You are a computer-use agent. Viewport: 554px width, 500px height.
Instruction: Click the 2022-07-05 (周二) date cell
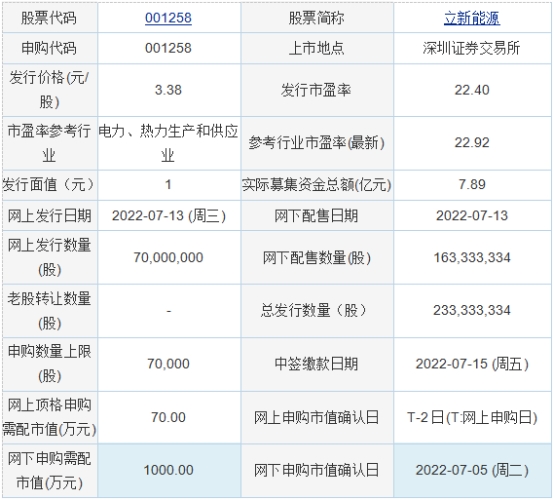pyautogui.click(x=472, y=470)
